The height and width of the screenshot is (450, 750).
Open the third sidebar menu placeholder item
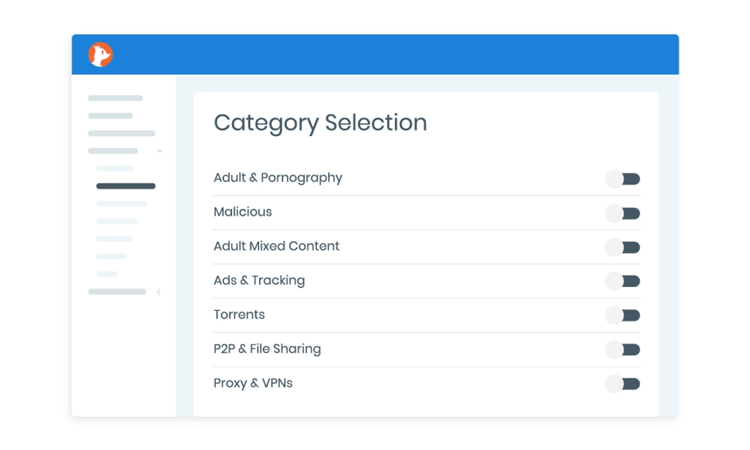(x=121, y=133)
